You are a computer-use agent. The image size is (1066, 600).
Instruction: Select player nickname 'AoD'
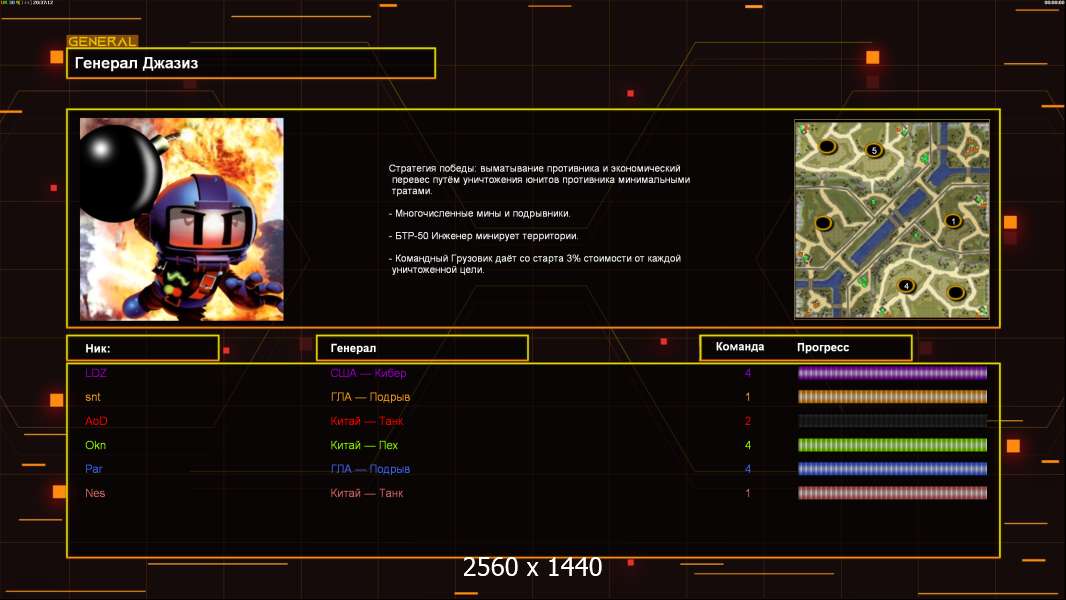[96, 421]
